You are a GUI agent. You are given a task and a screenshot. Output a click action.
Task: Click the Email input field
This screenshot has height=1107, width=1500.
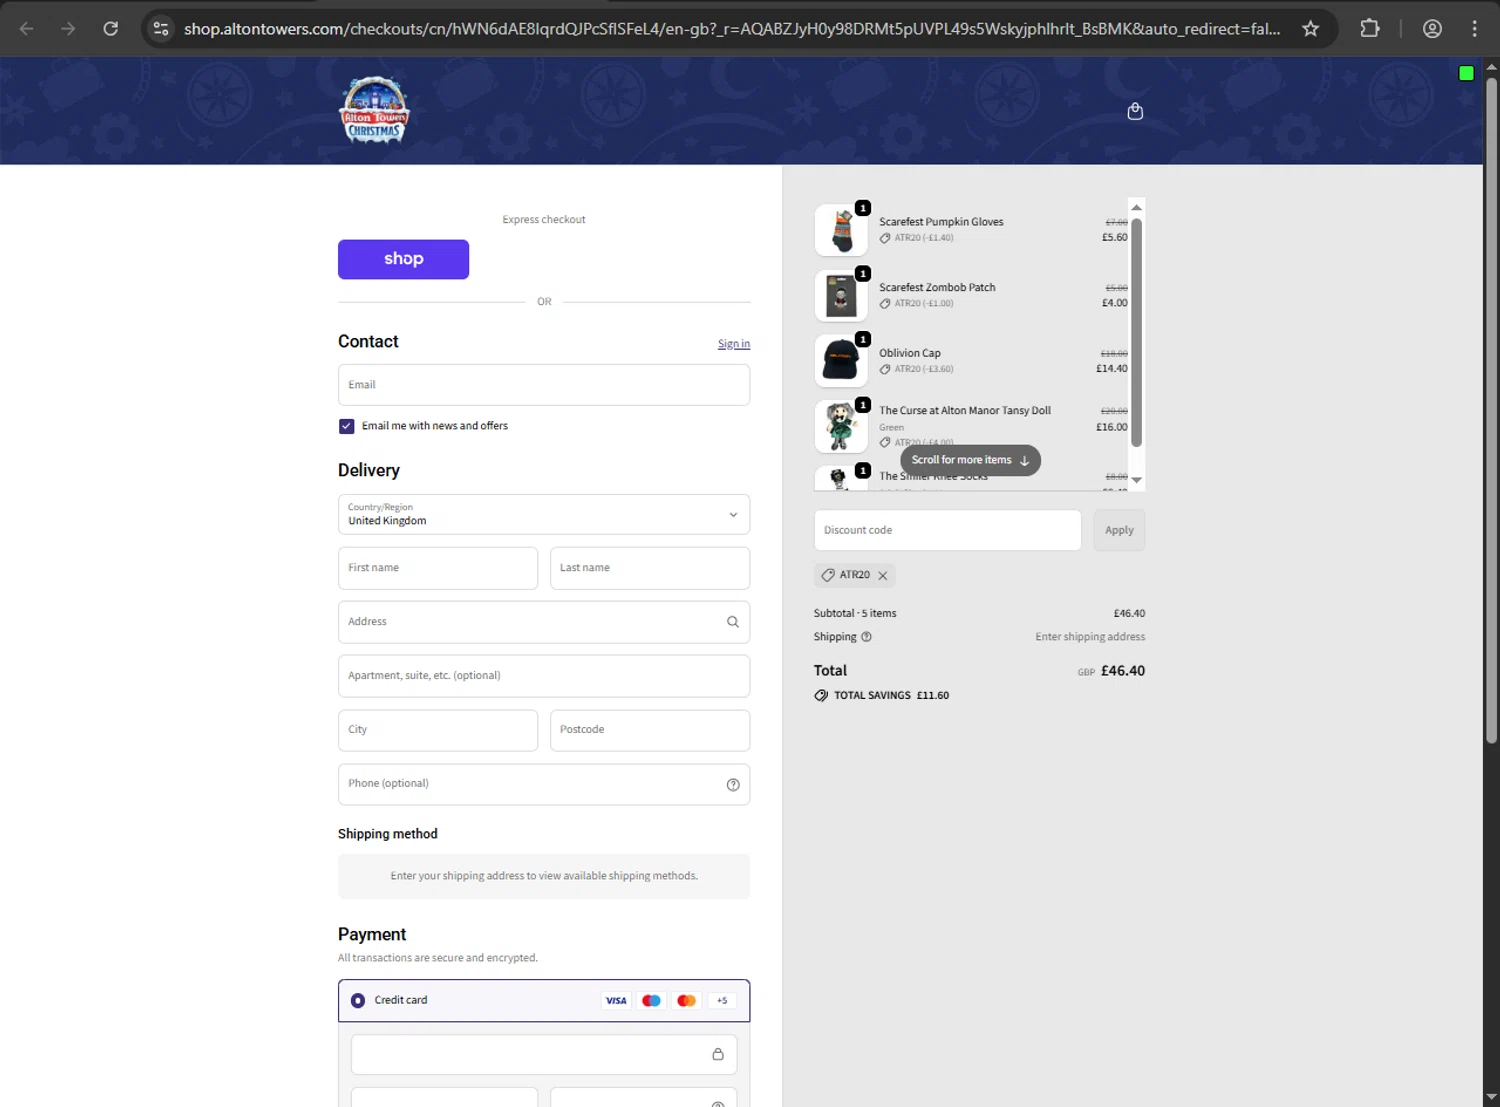coord(544,385)
